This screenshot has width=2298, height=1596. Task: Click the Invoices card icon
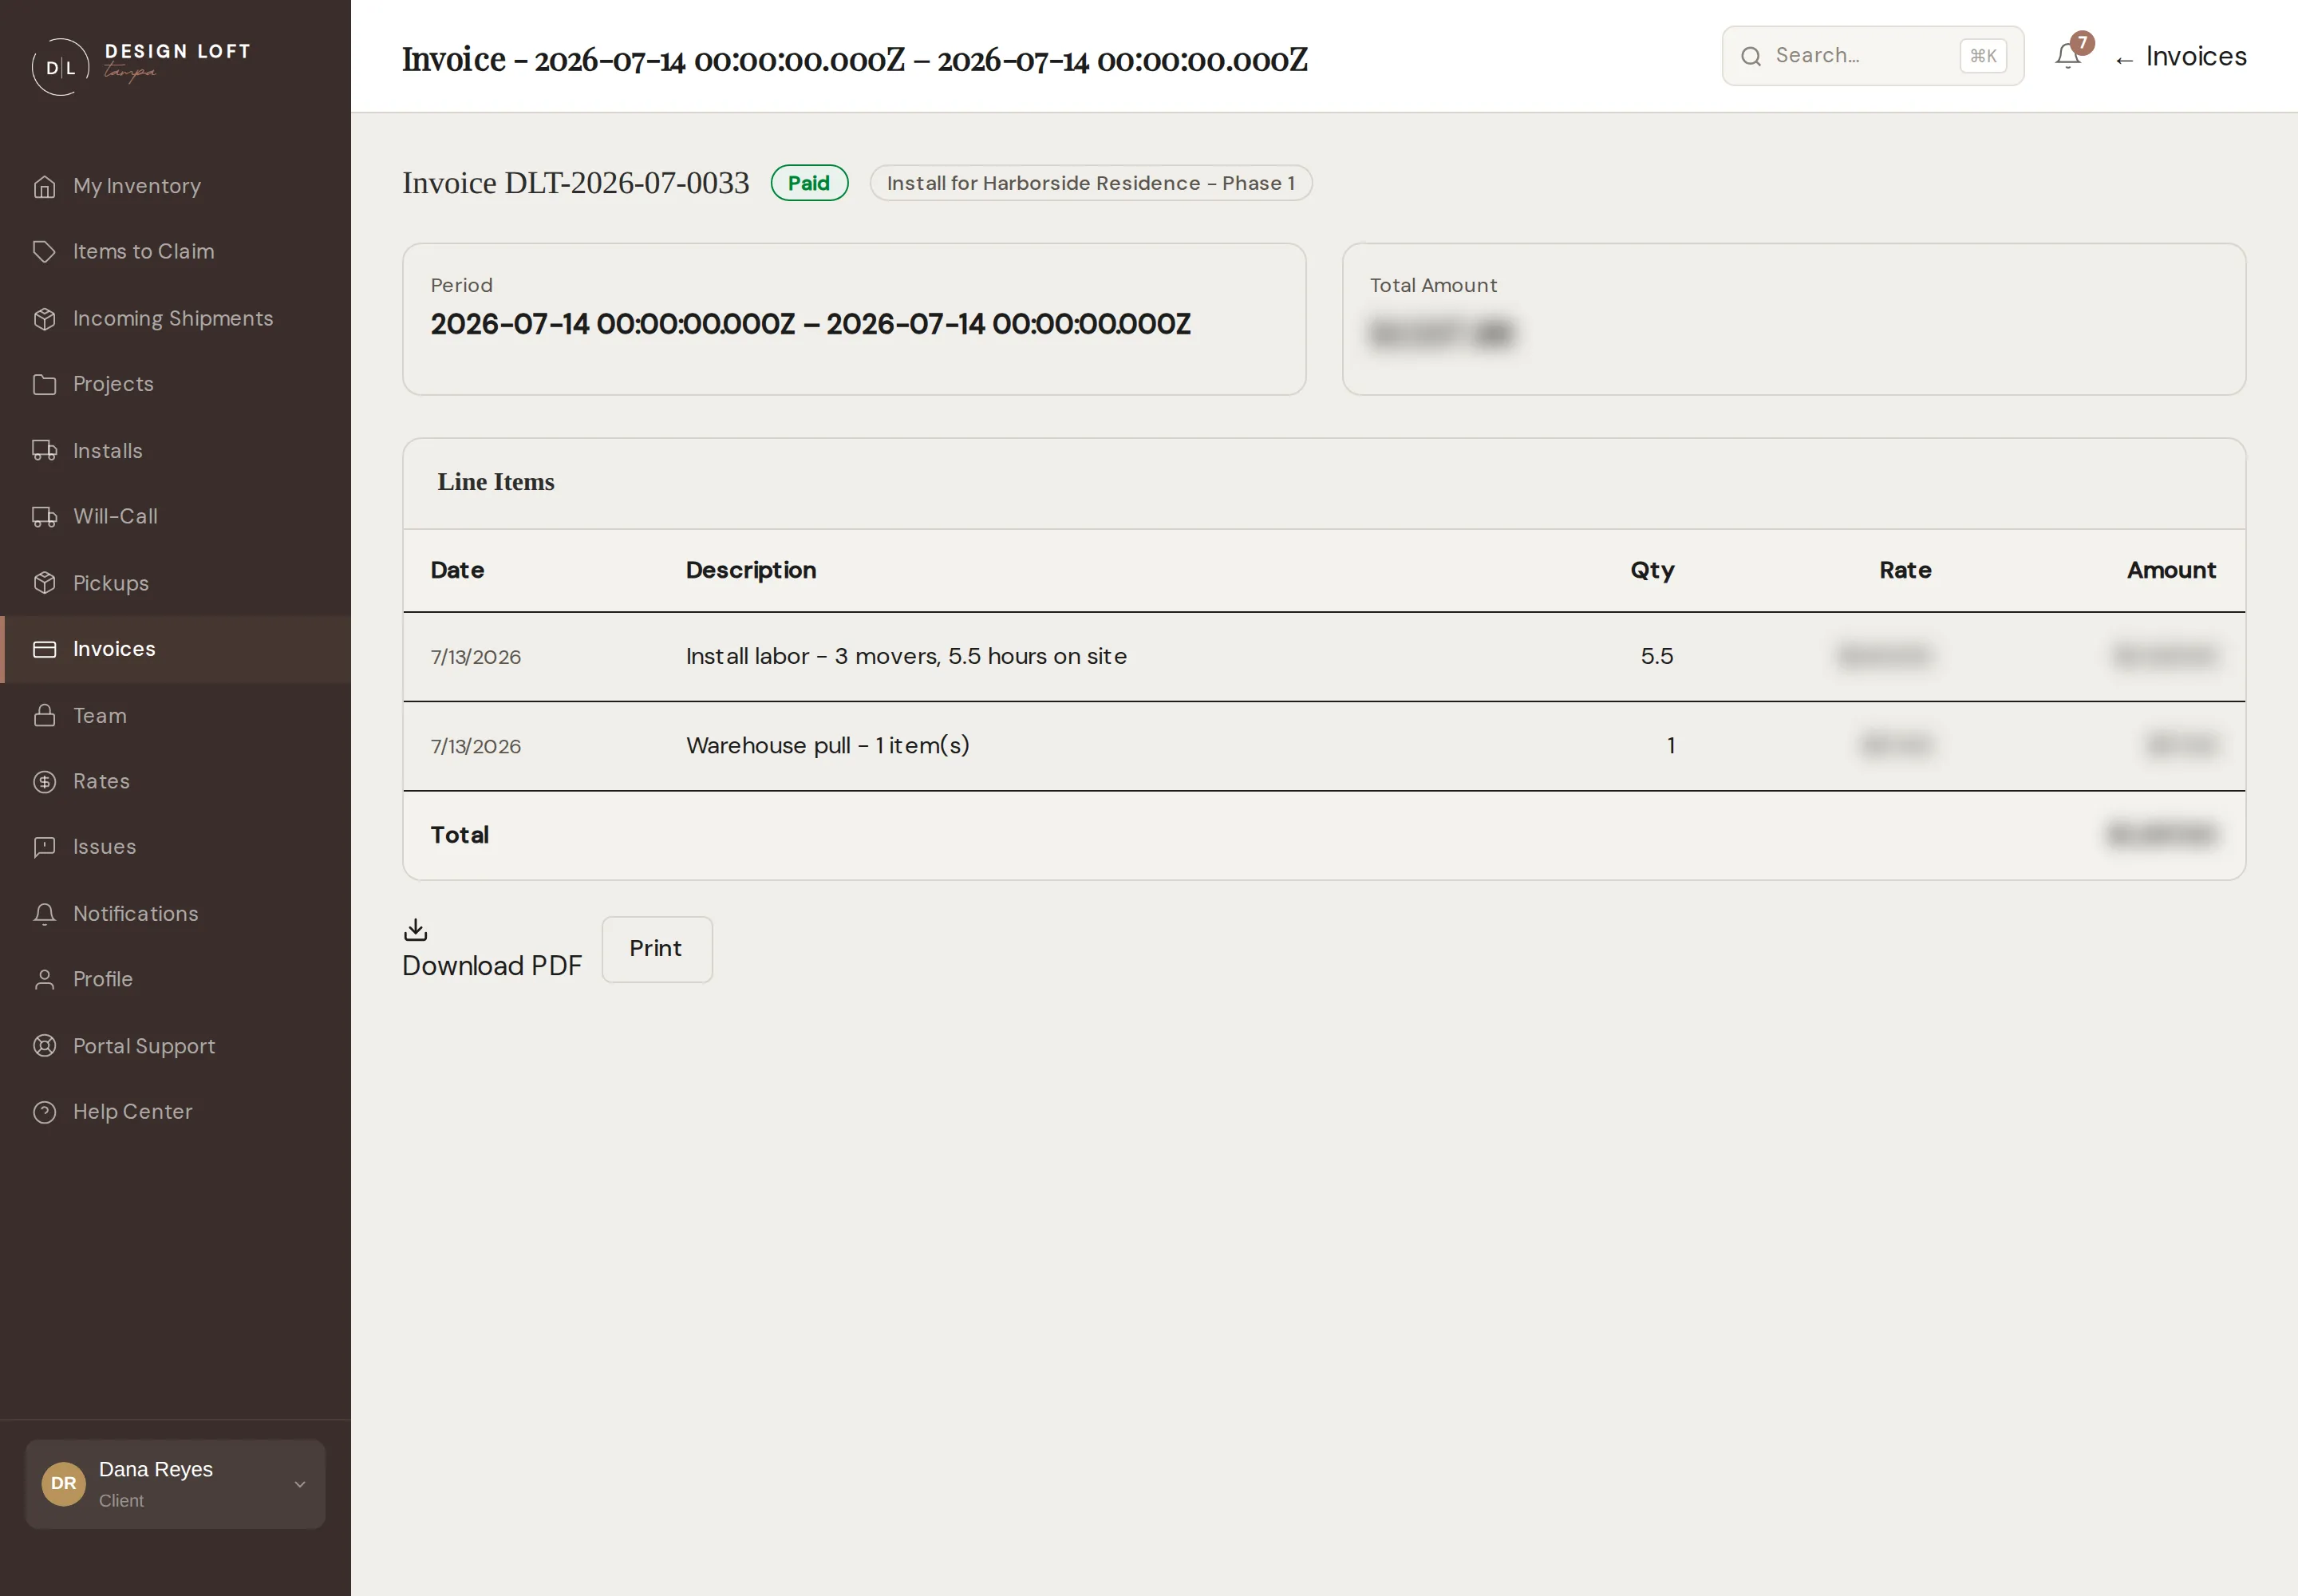coord(44,649)
